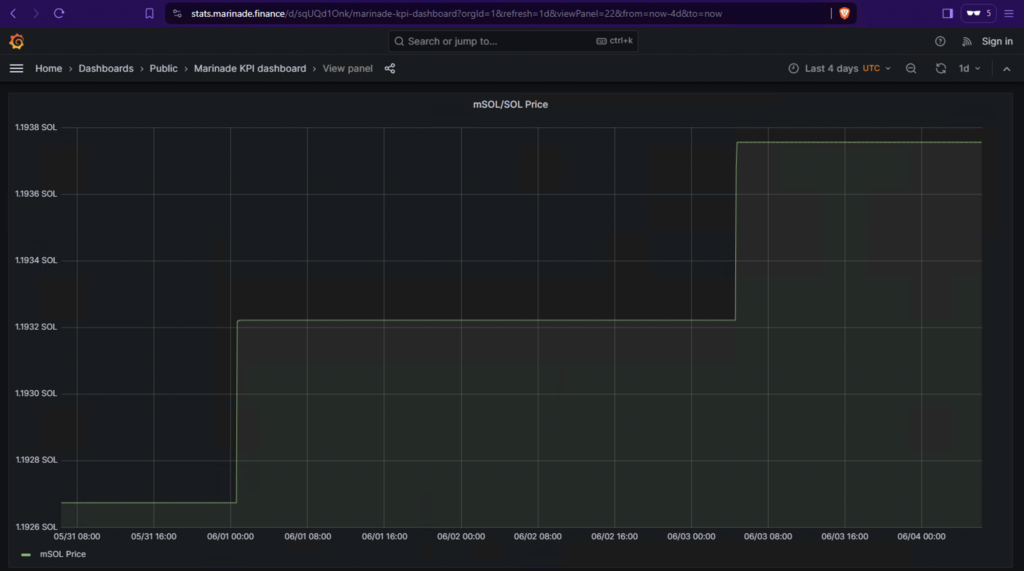Expand the 1d refresh interval dropdown

[x=970, y=68]
